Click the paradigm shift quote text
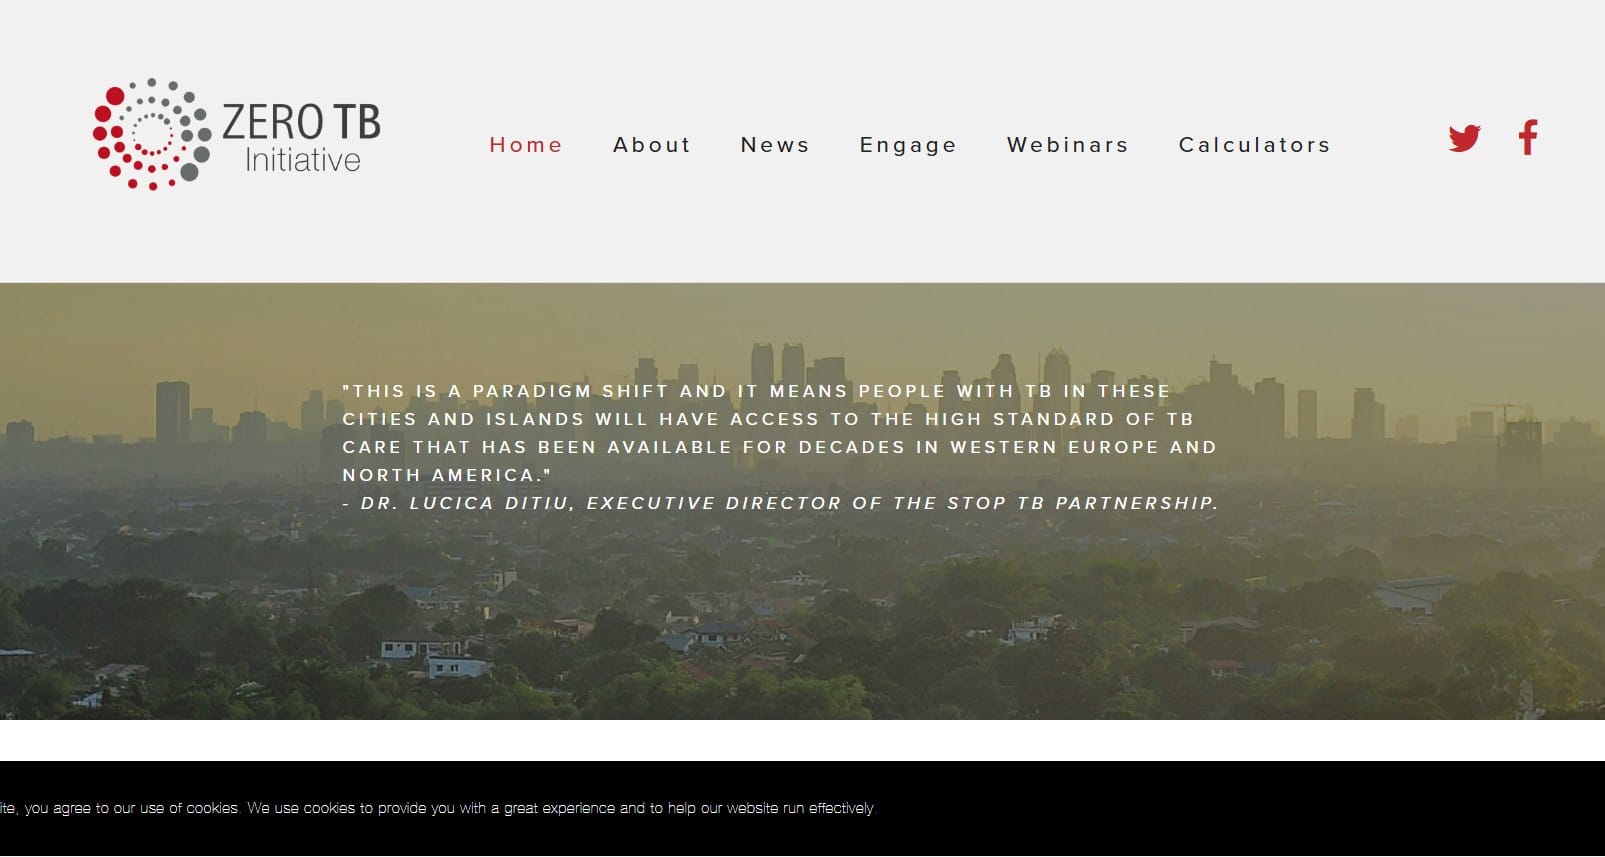 pyautogui.click(x=779, y=433)
